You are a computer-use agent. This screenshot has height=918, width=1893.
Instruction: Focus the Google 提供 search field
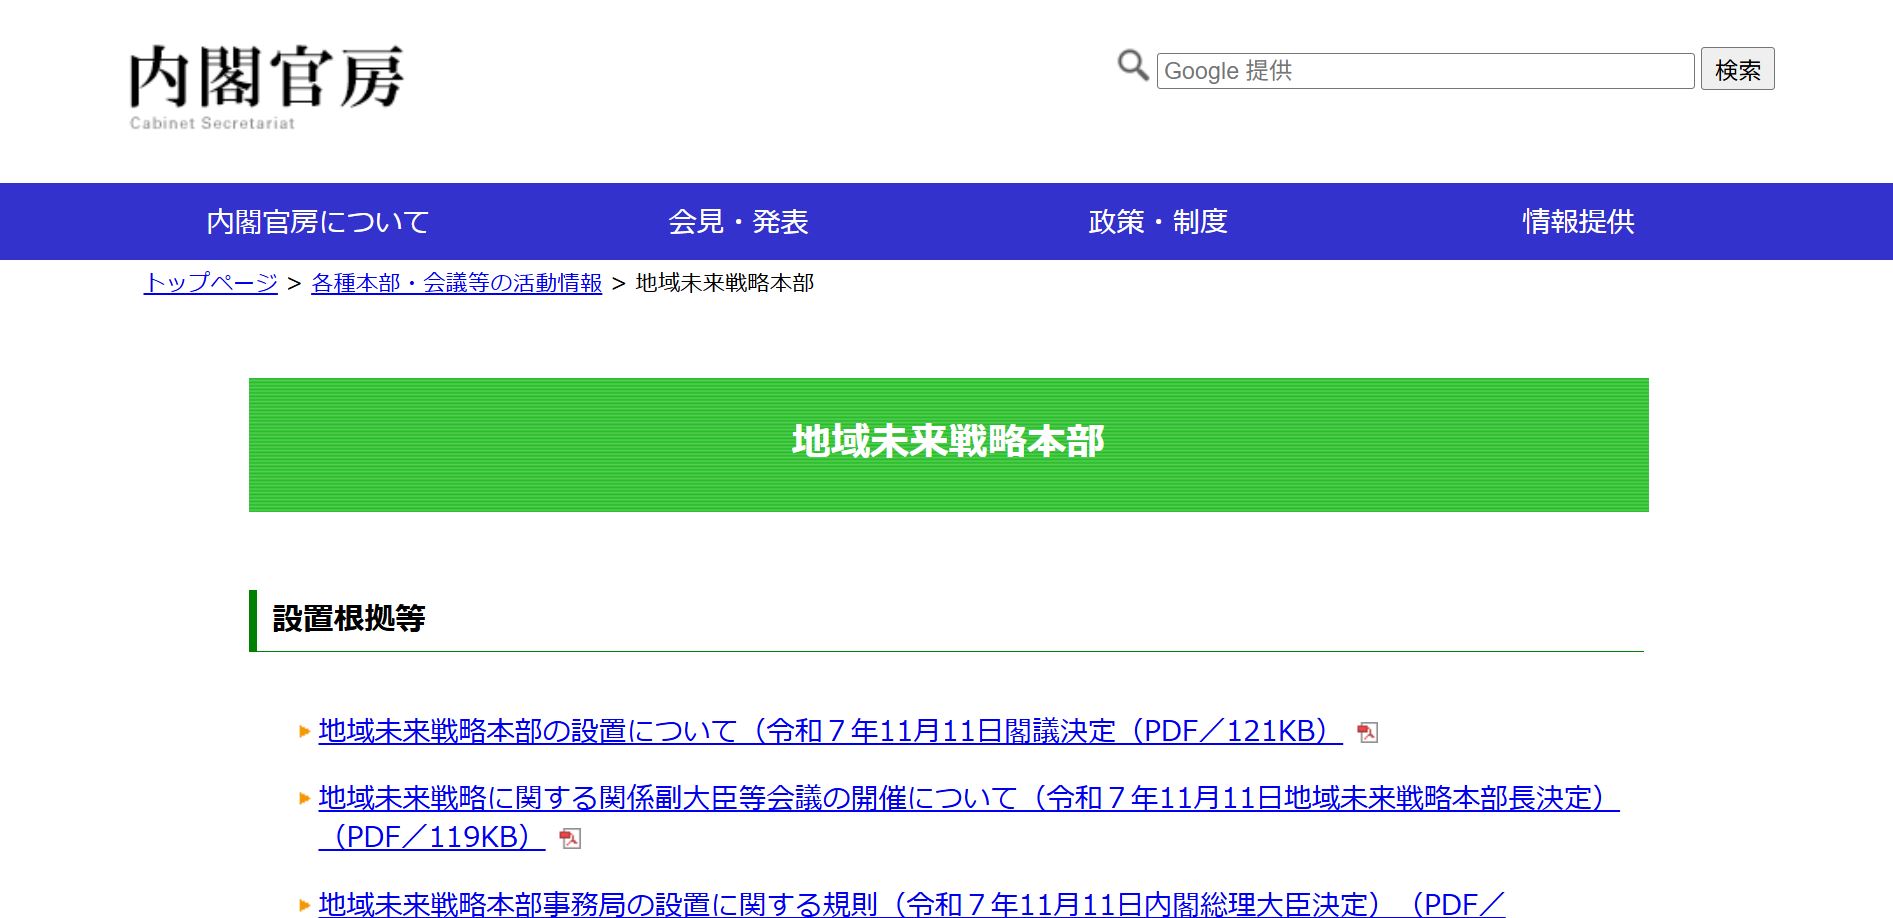[1424, 71]
